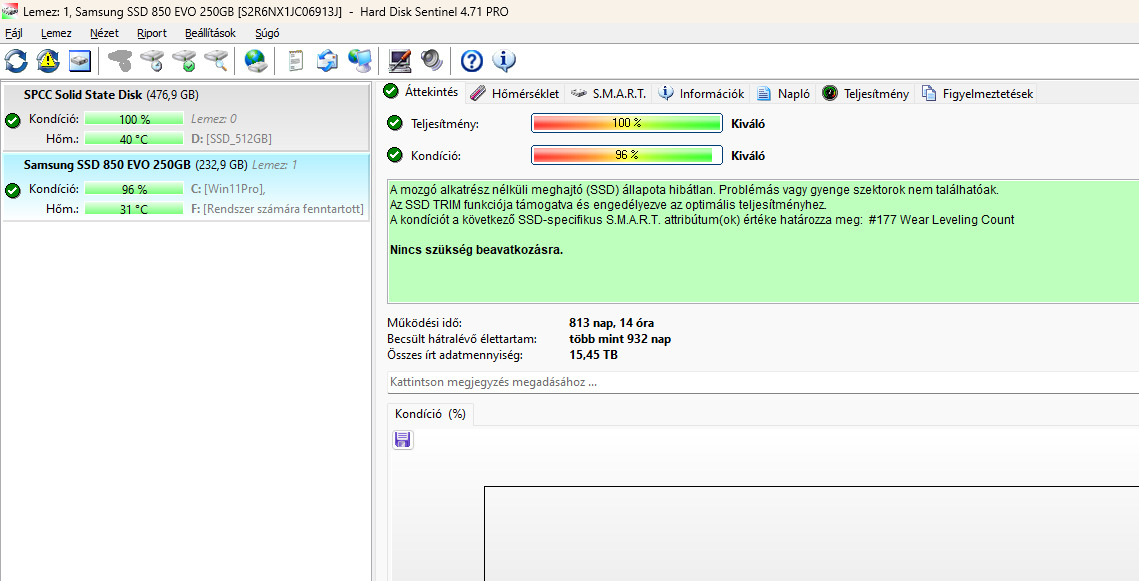The image size is (1139, 581).
Task: Click the blue refresh arrows toolbar icon
Action: [x=16, y=61]
